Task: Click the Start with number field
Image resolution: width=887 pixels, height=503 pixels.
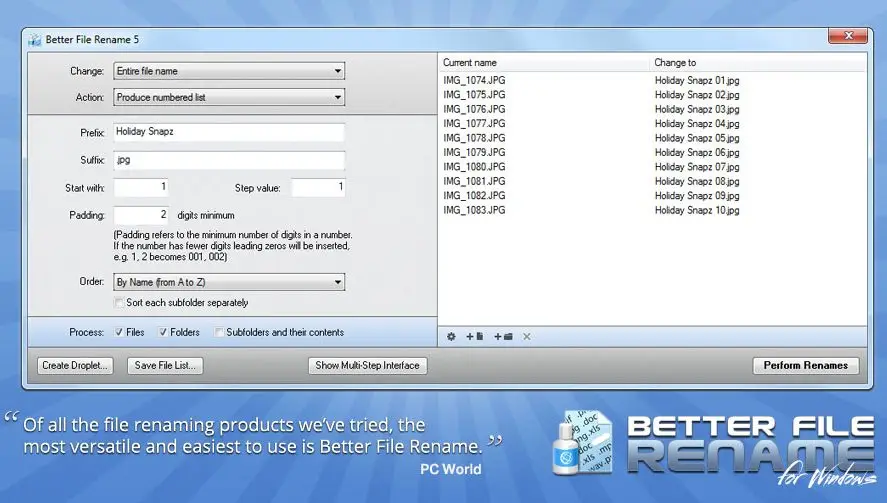Action: coord(141,187)
